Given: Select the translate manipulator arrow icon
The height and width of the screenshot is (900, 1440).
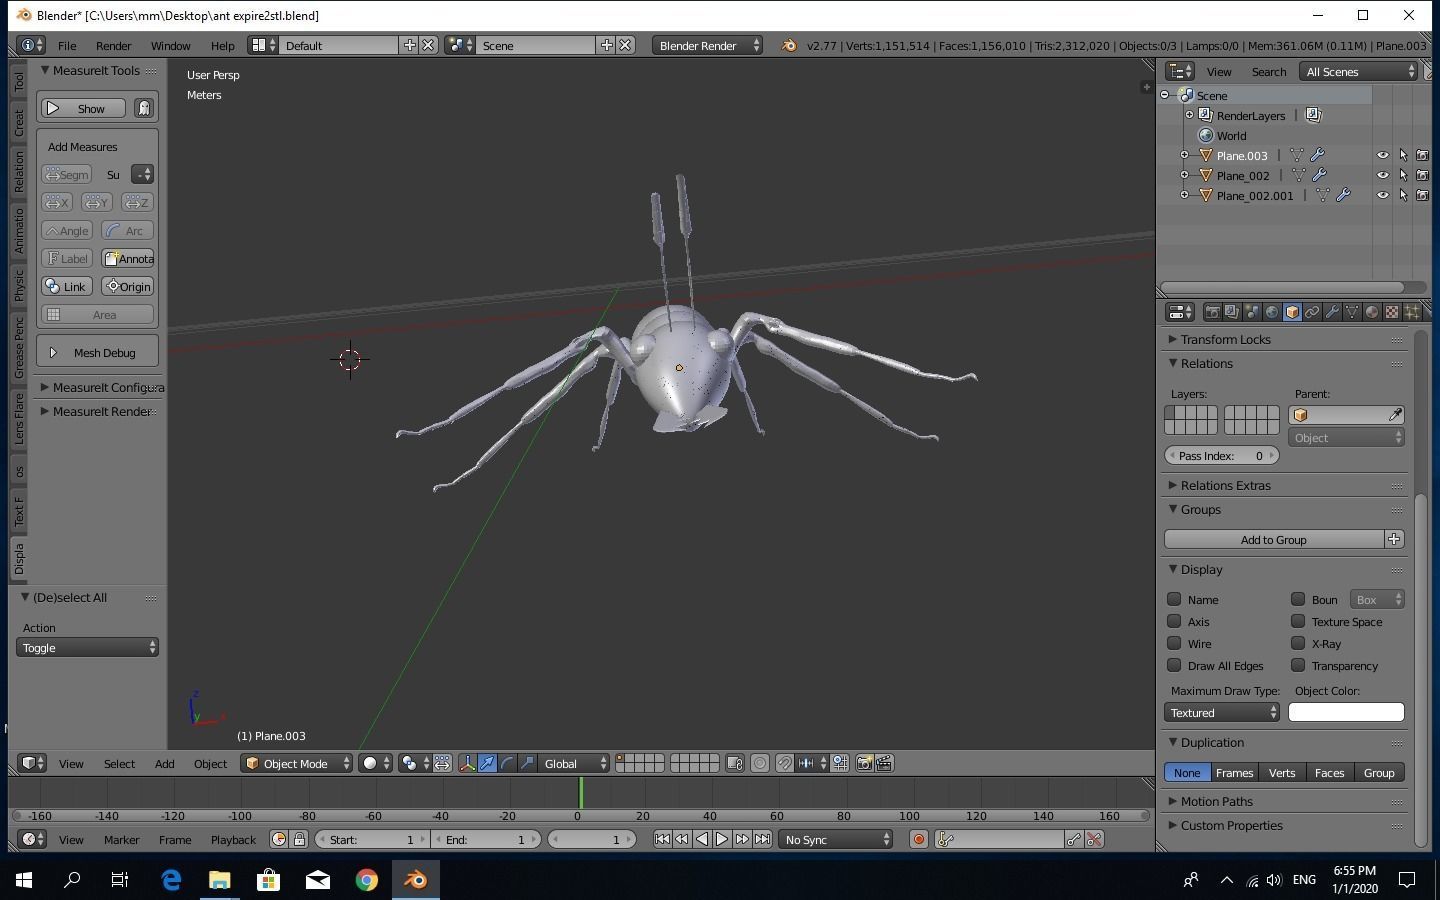Looking at the screenshot, I should click(x=487, y=764).
